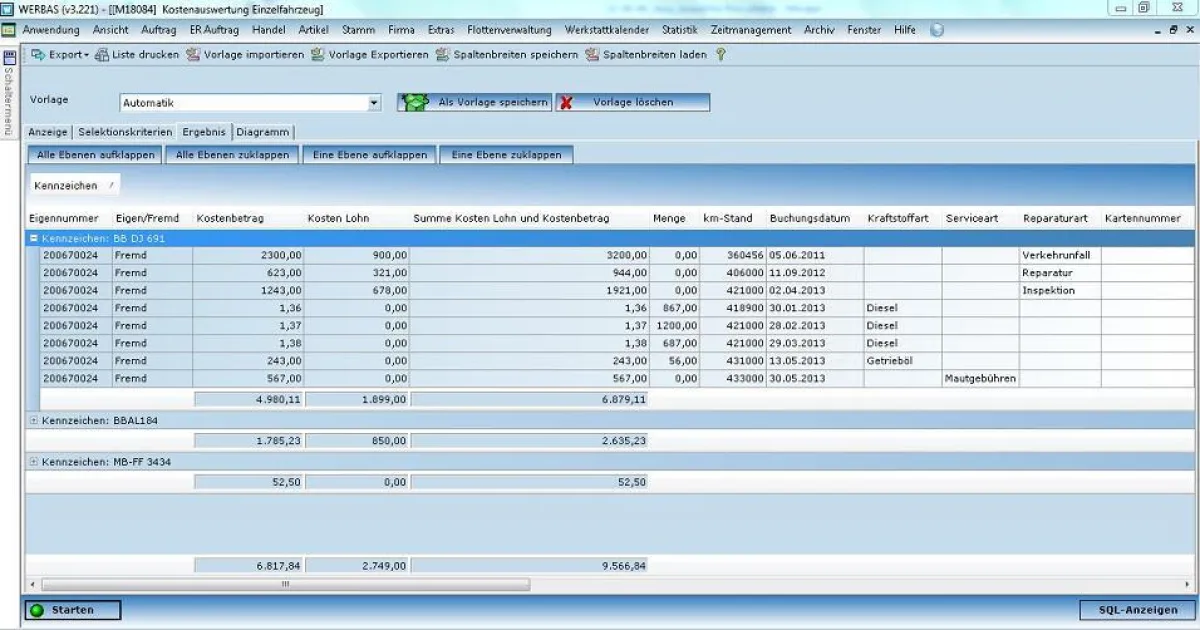Open the Zeitmanagement menu

tap(751, 30)
